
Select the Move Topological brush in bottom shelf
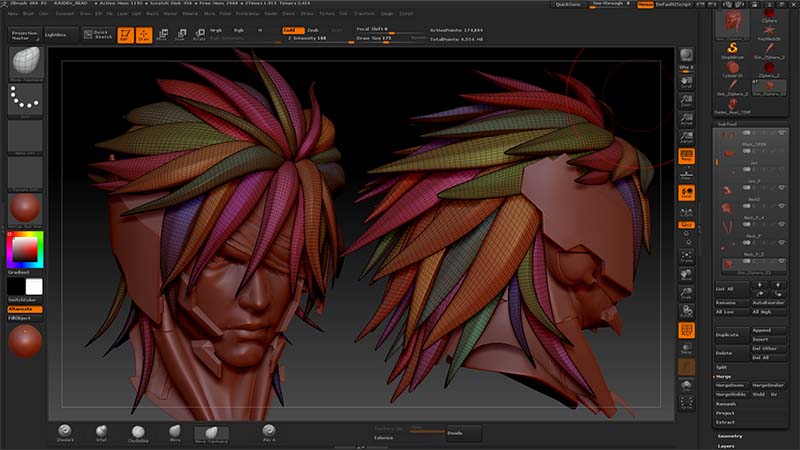[x=211, y=434]
